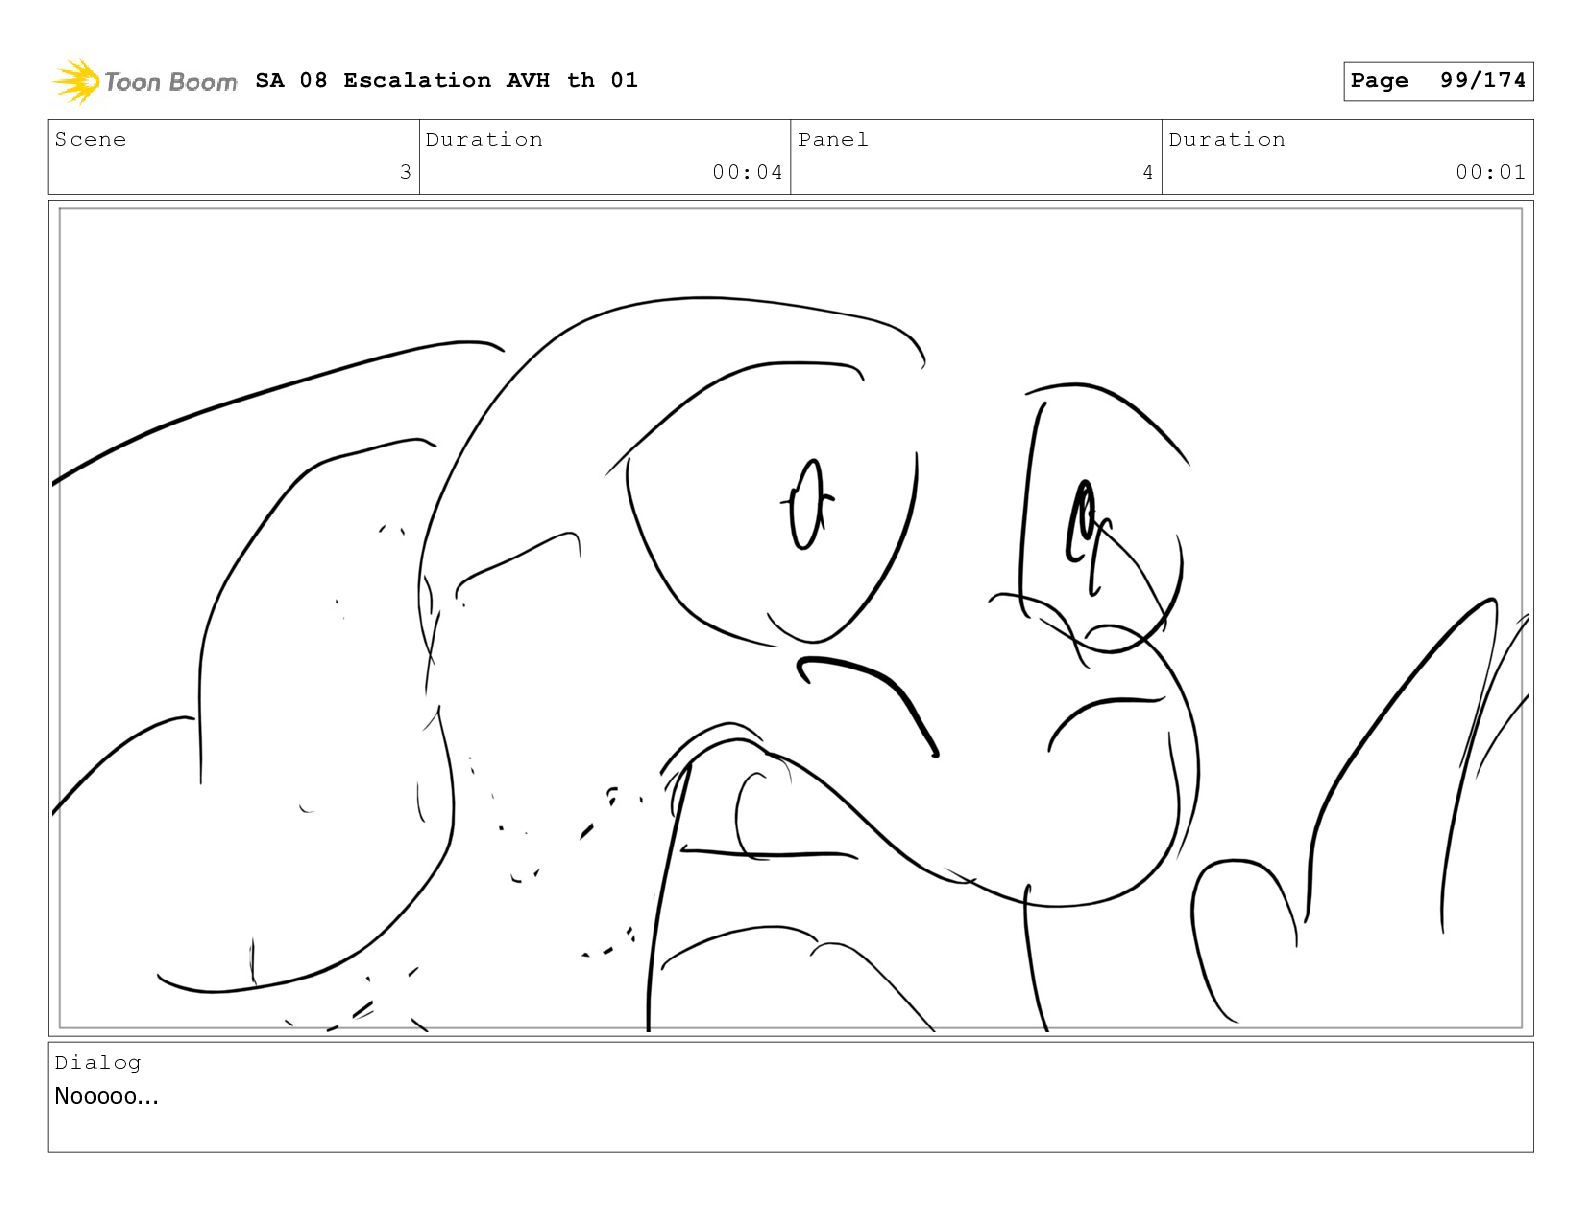Click the 'Dialog' label
The width and height of the screenshot is (1584, 1224).
[98, 1063]
